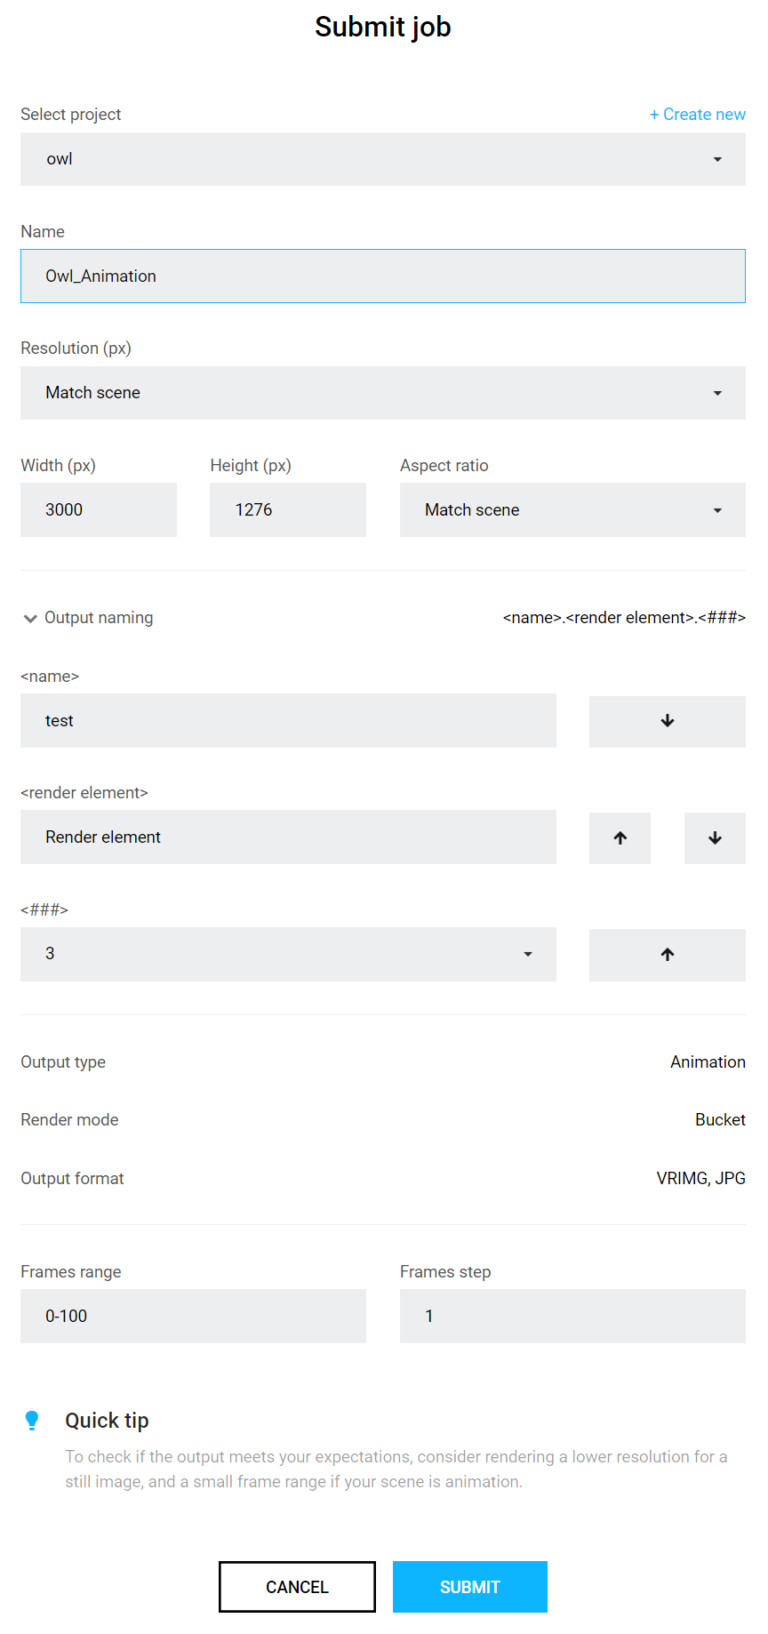Move the name field down with arrow
Image resolution: width=768 pixels, height=1634 pixels.
coord(667,721)
